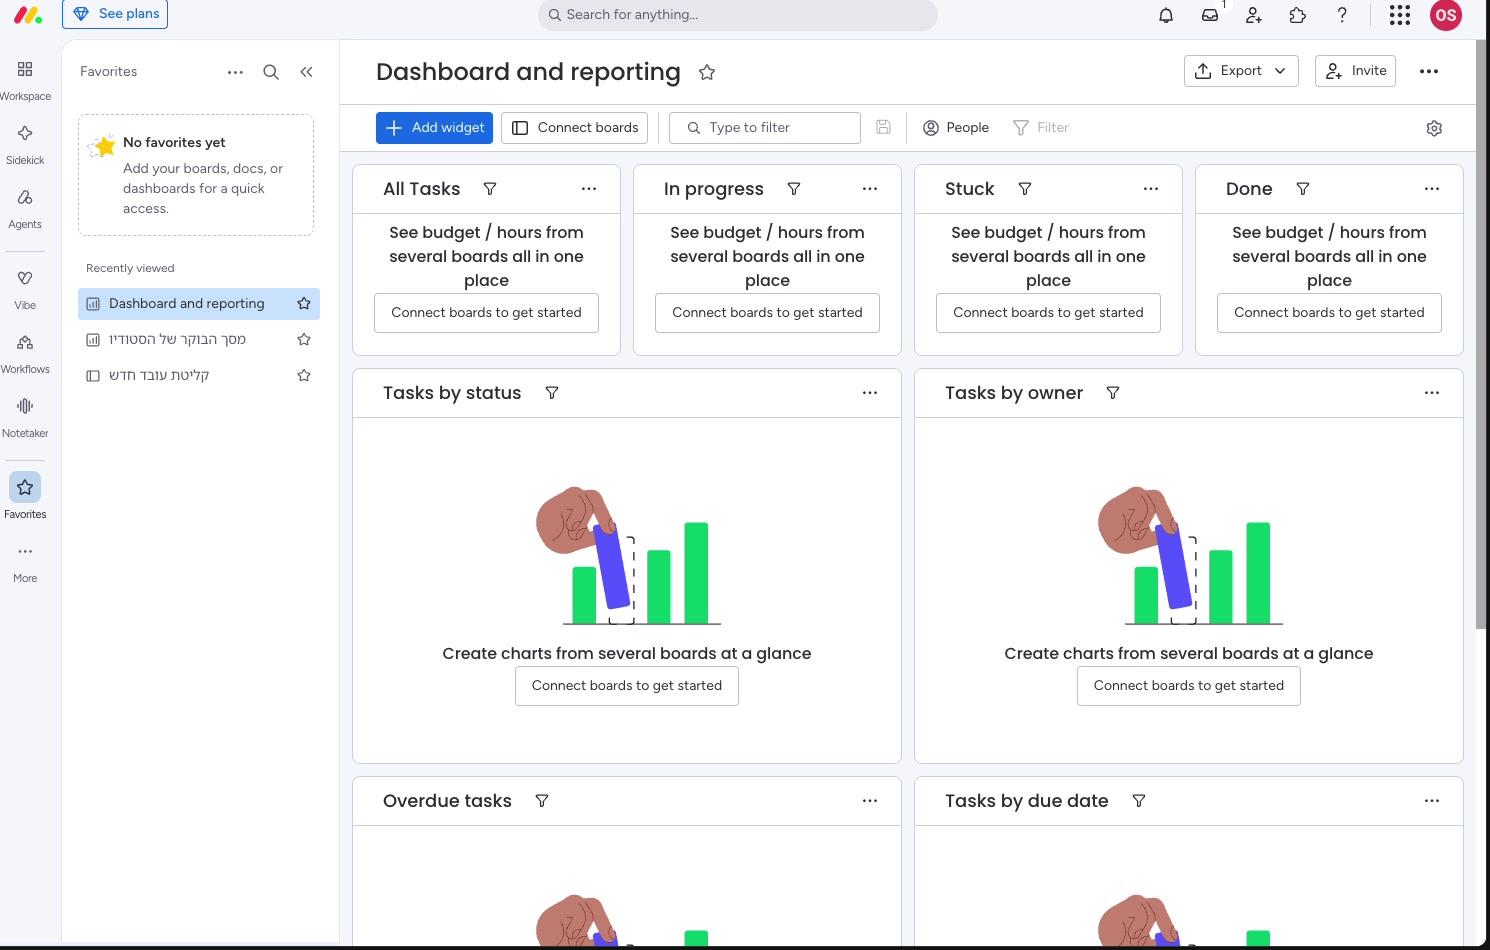Star the קליטת עובד חדש item
This screenshot has height=950, width=1490.
(x=304, y=376)
